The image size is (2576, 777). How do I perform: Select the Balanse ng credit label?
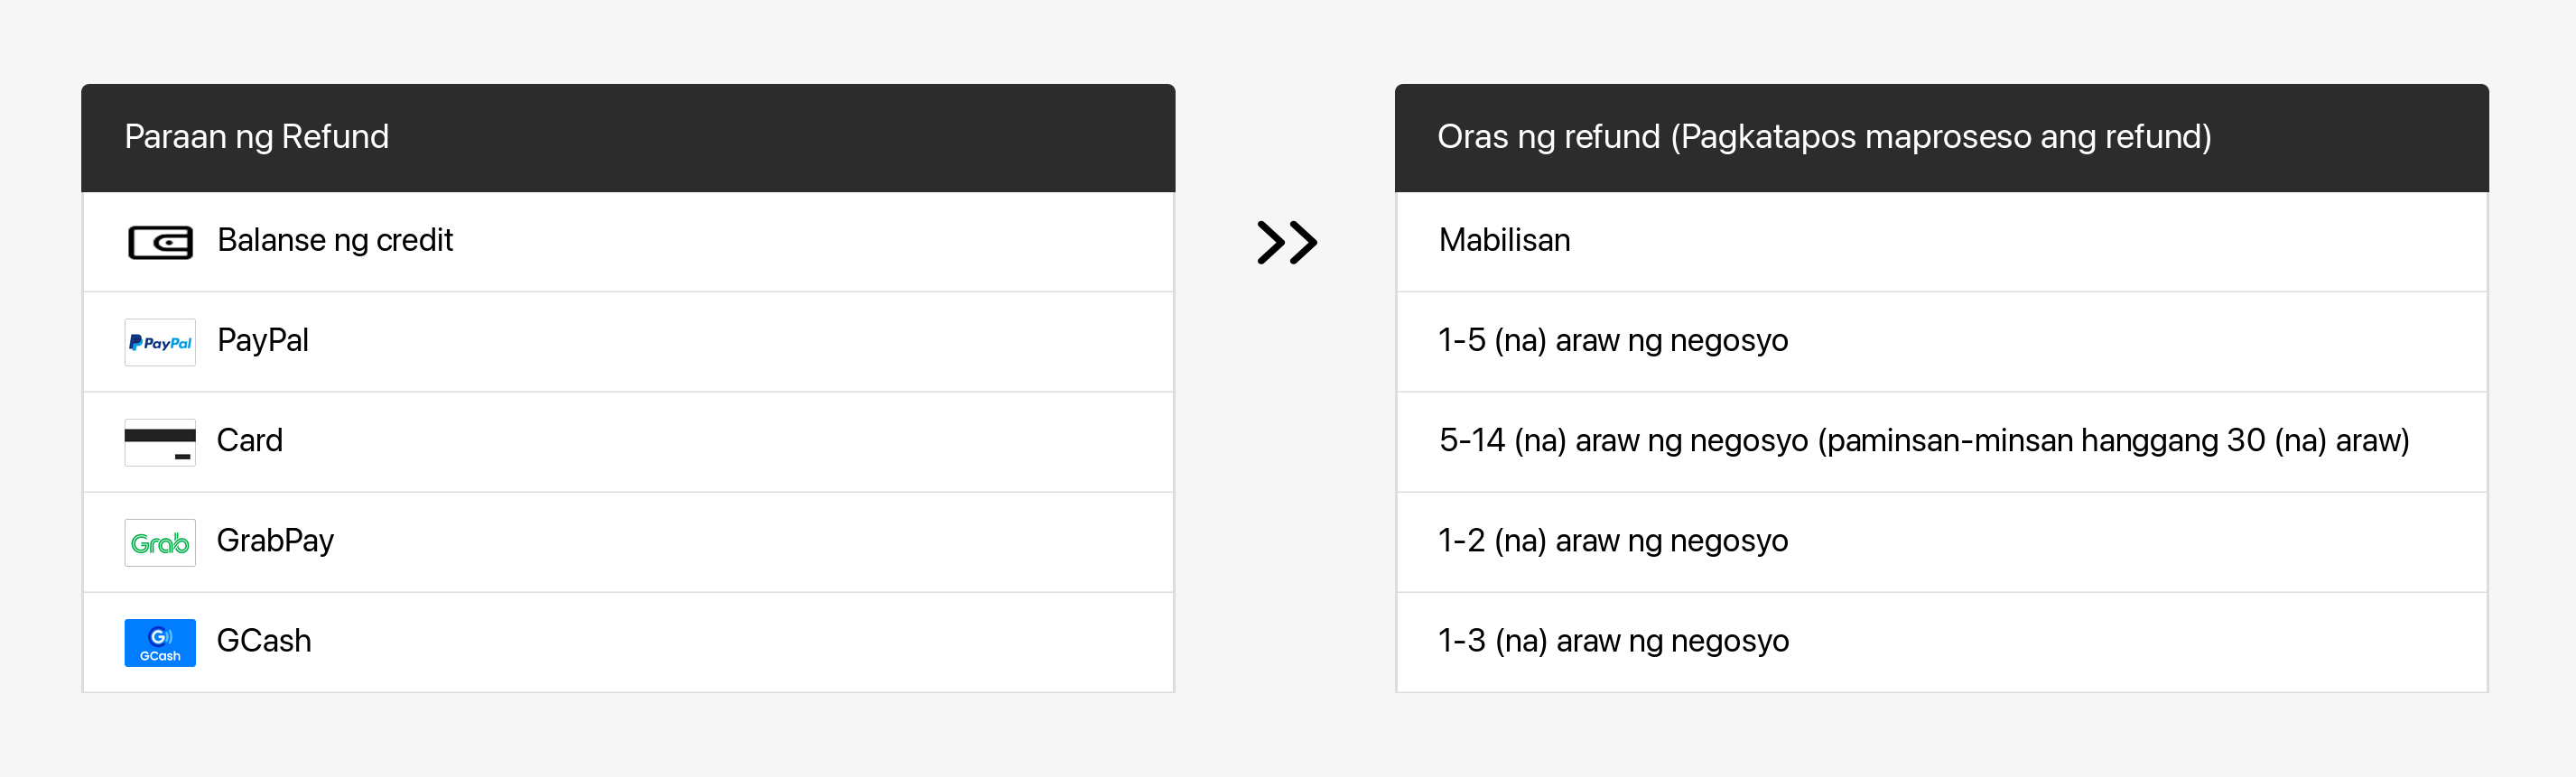pos(335,241)
